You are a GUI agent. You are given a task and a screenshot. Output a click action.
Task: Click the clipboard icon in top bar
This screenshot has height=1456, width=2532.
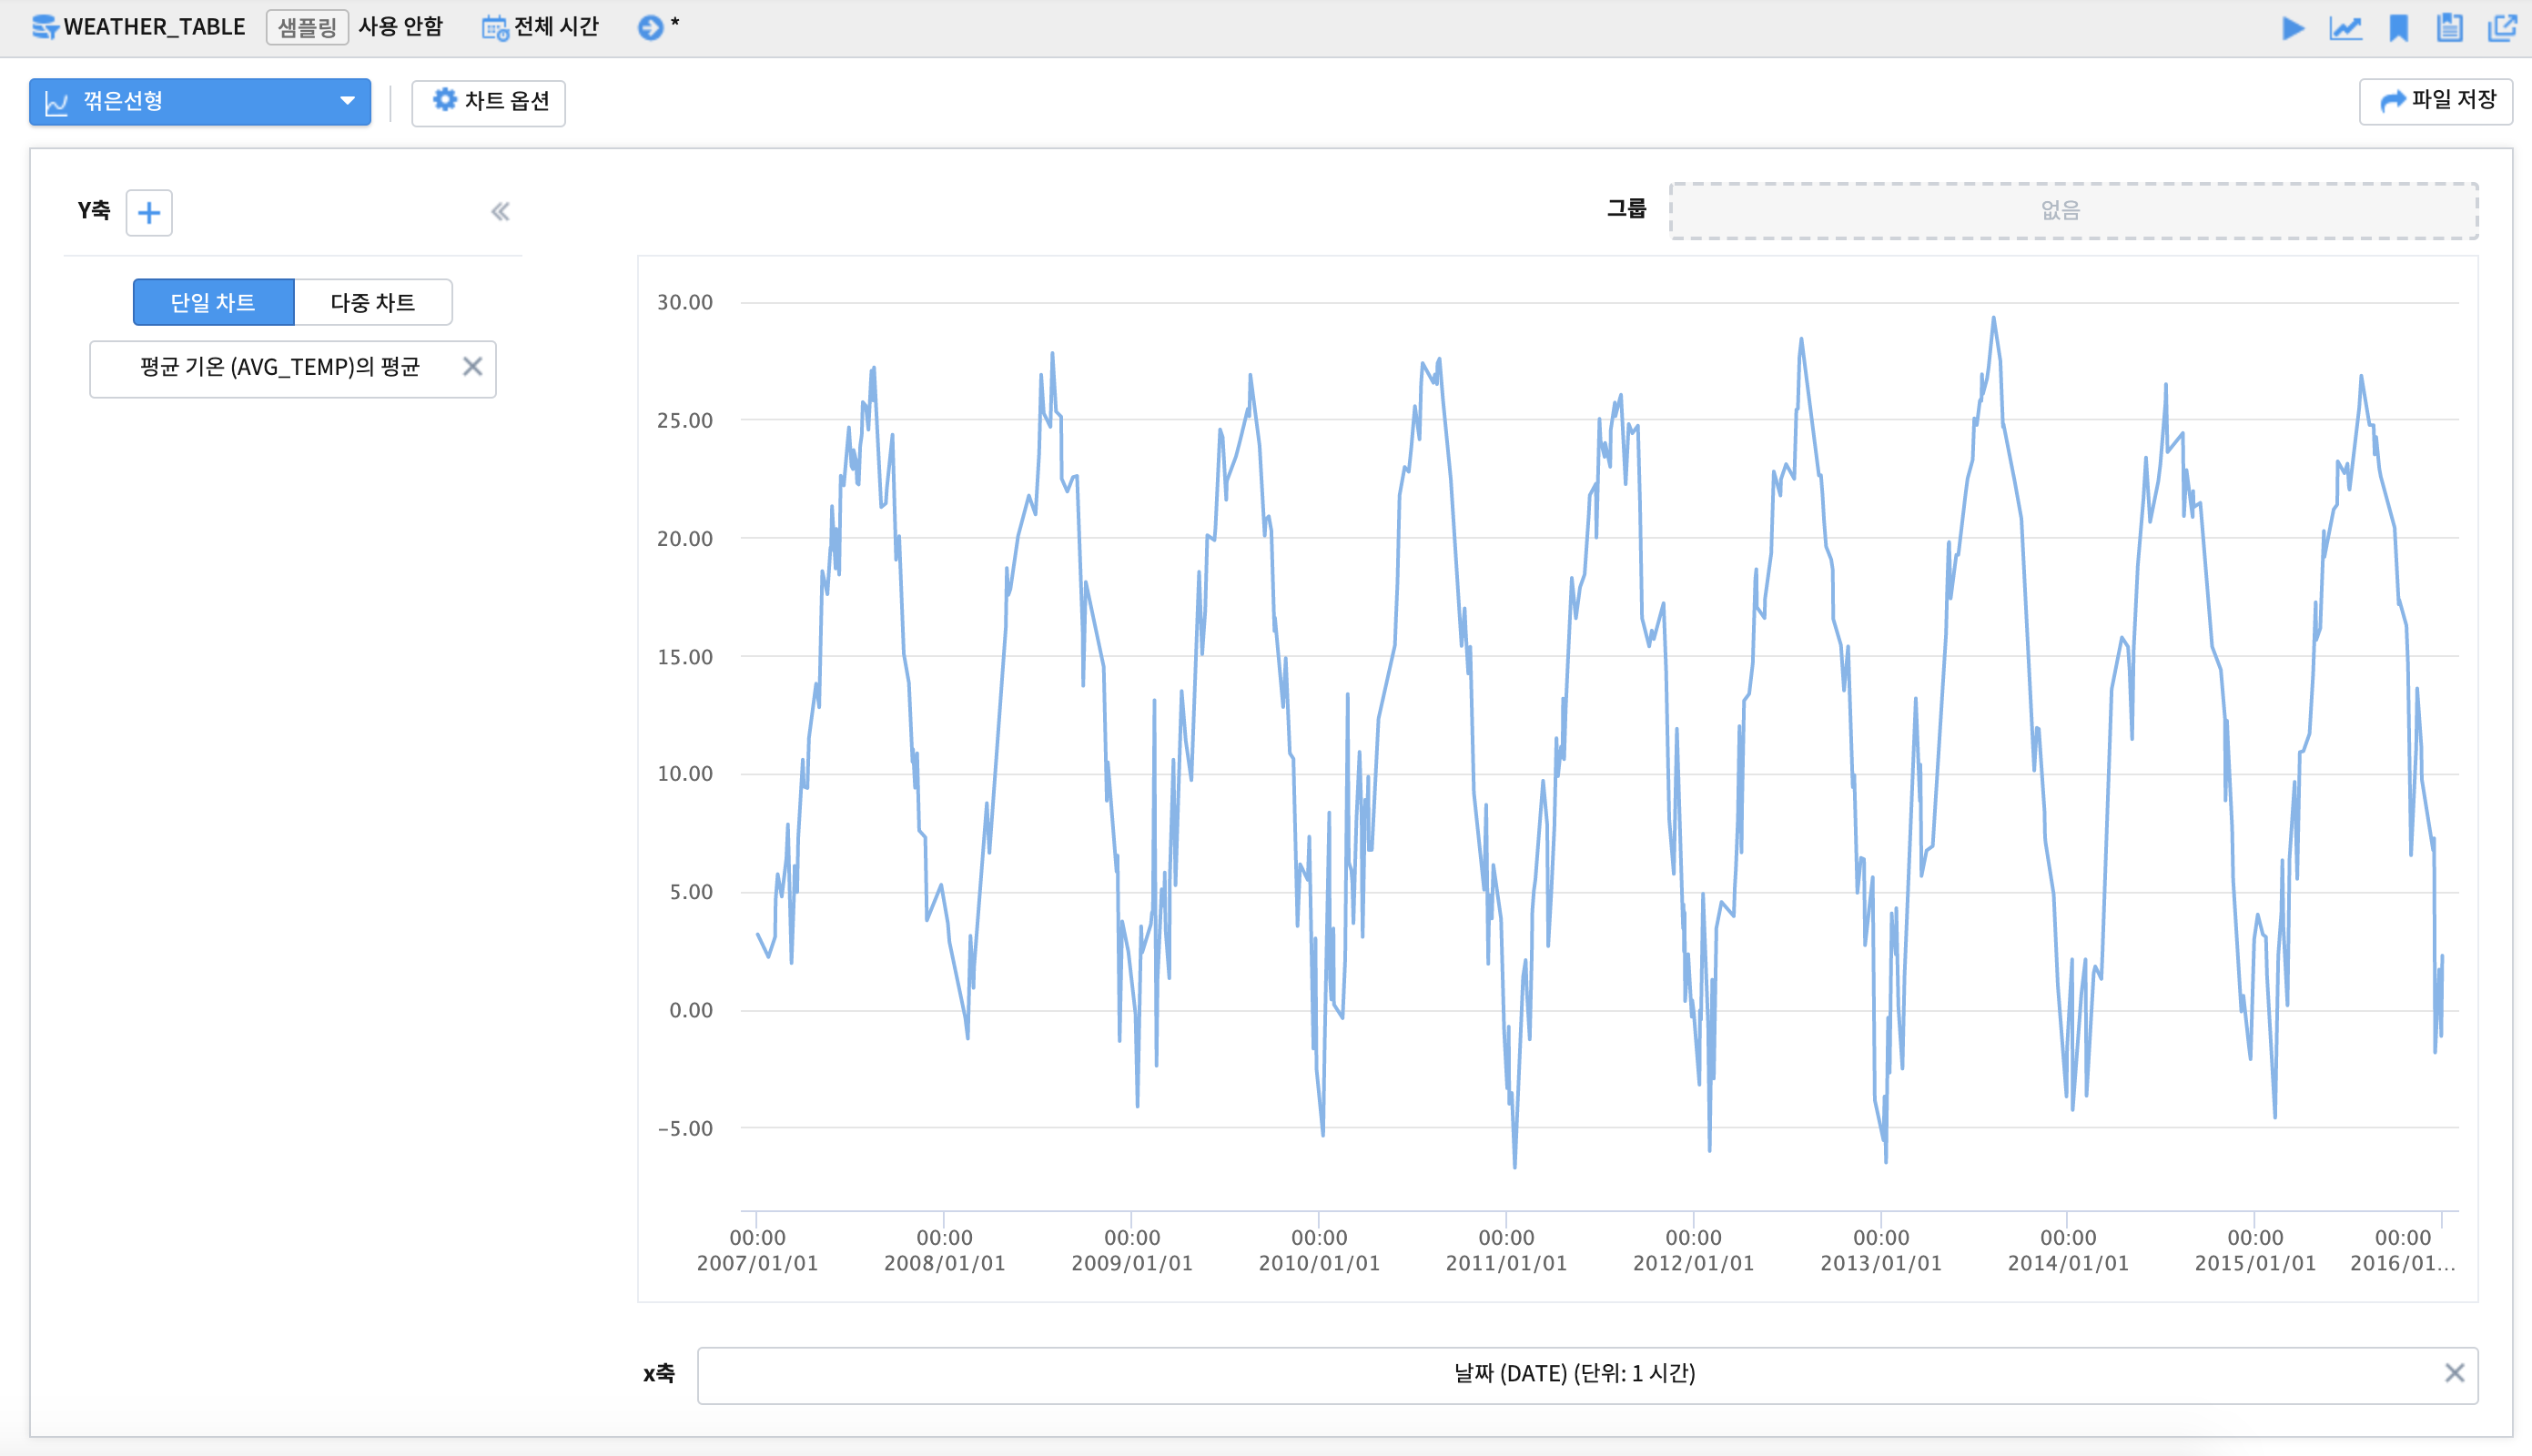click(x=2450, y=28)
